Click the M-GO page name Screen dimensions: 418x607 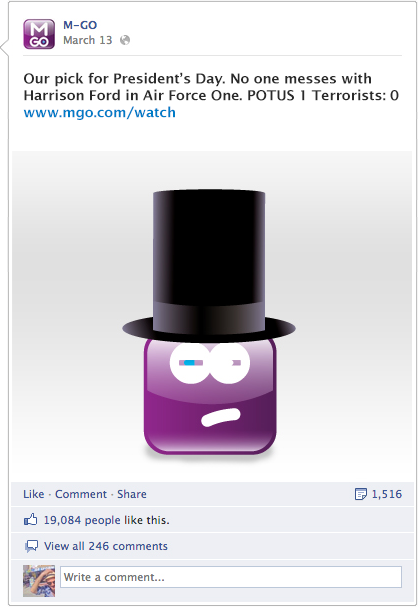coord(80,25)
